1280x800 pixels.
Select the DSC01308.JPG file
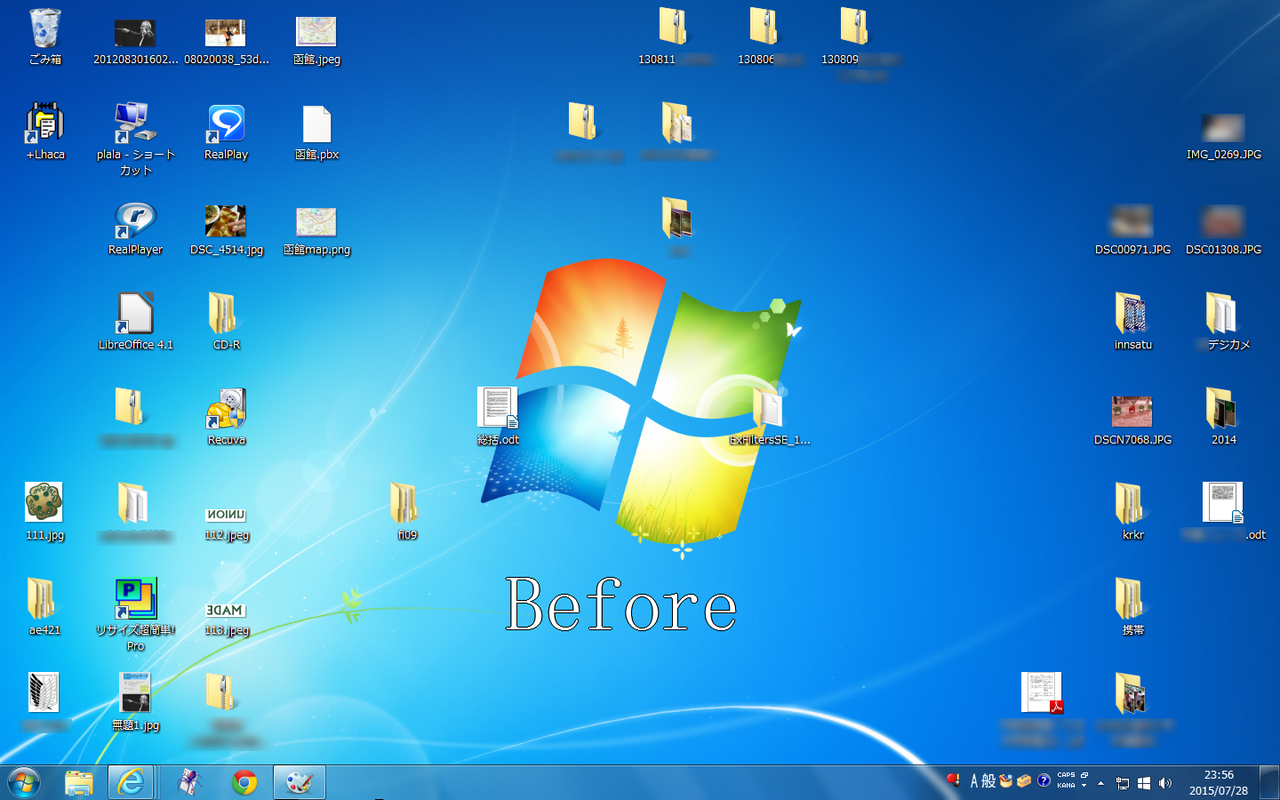click(1223, 221)
